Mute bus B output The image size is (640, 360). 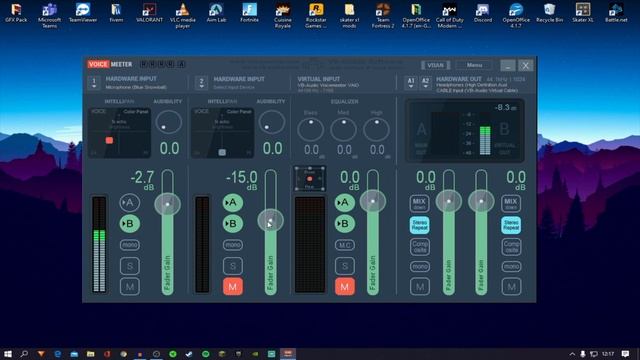[x=511, y=287]
